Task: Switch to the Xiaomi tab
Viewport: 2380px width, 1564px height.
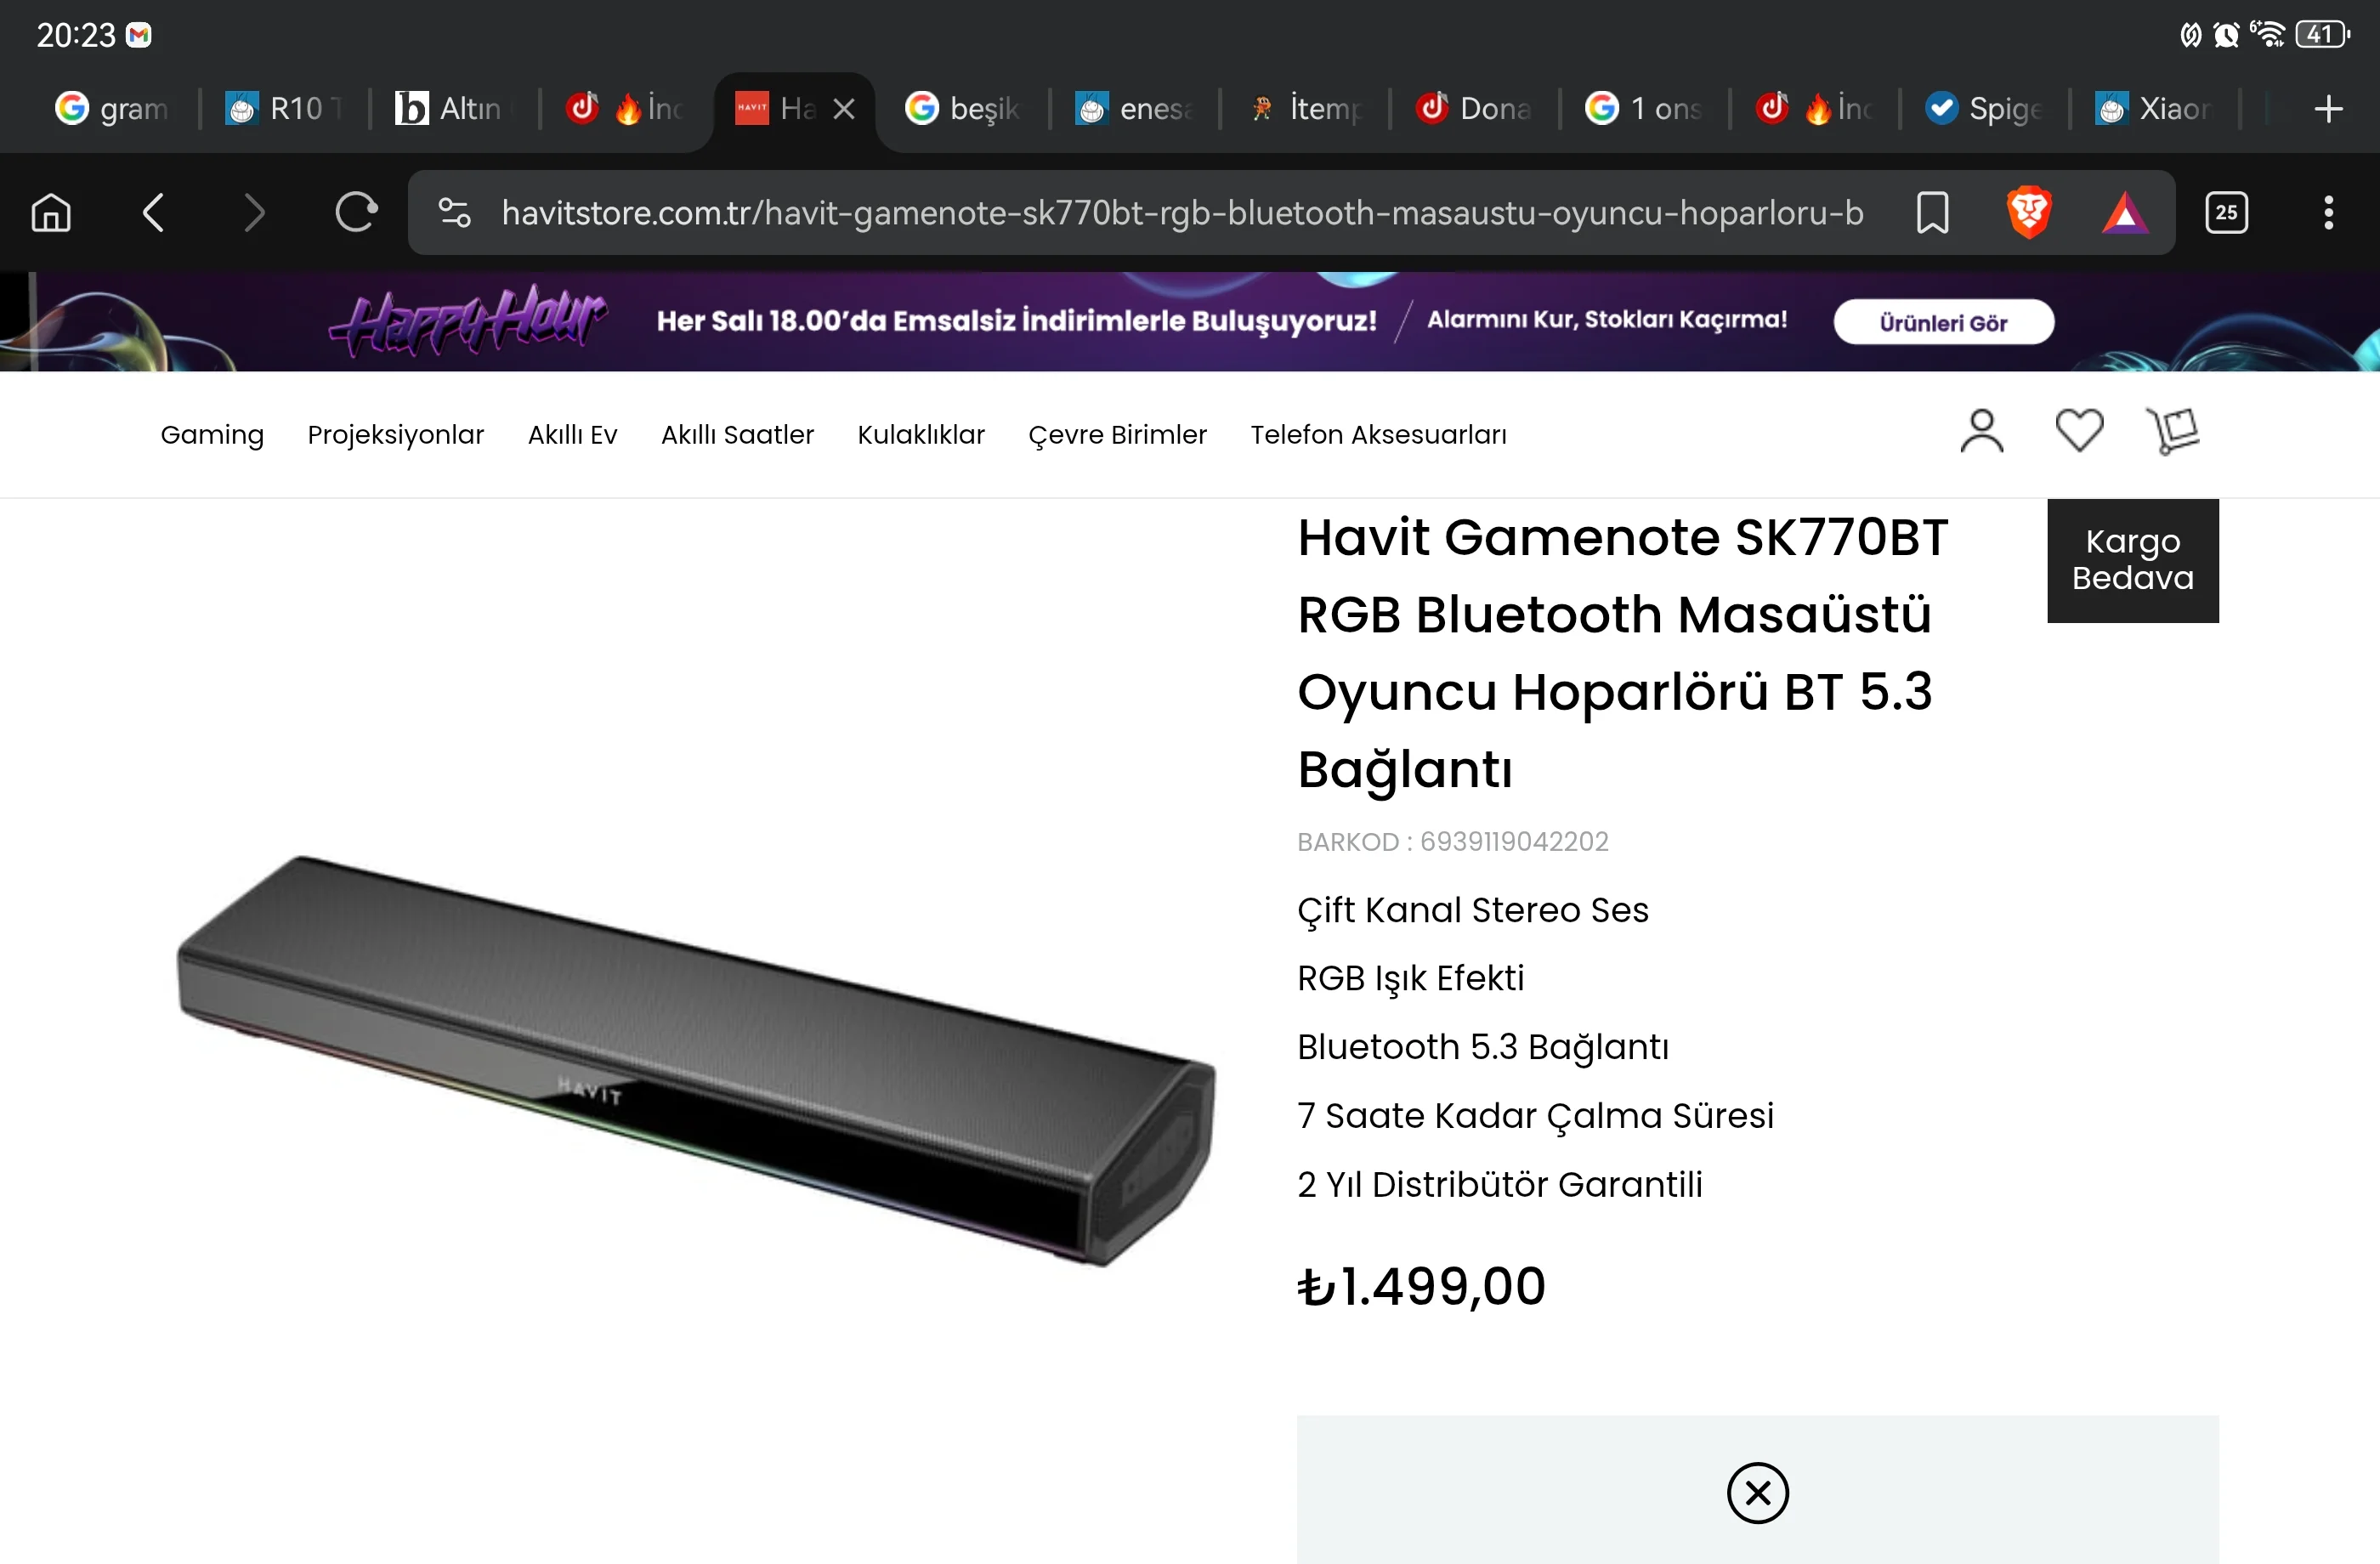Action: [2152, 108]
